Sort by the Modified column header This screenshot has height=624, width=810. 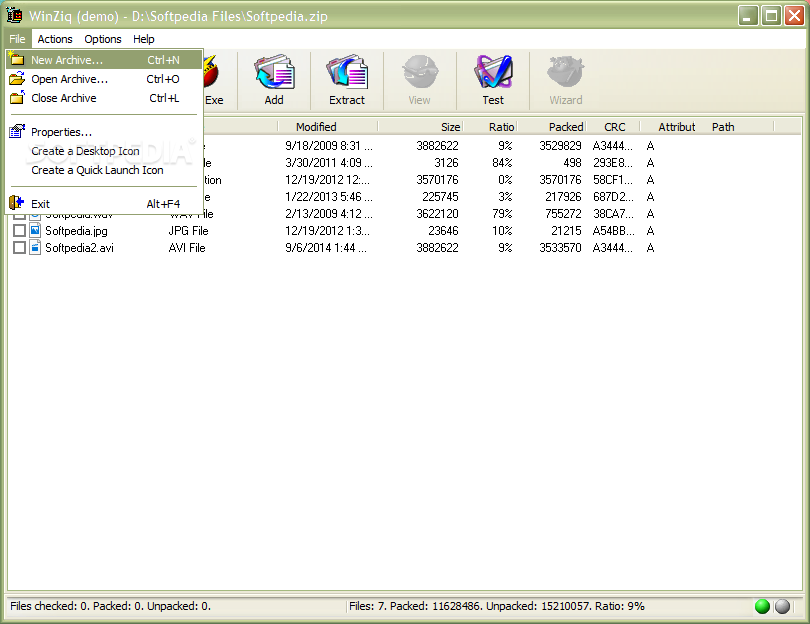[328, 127]
